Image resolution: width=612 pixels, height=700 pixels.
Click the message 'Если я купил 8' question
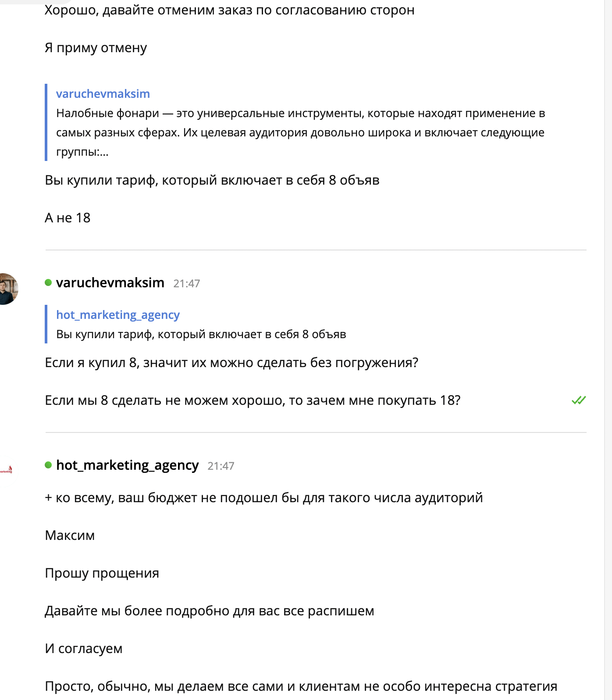tap(231, 362)
